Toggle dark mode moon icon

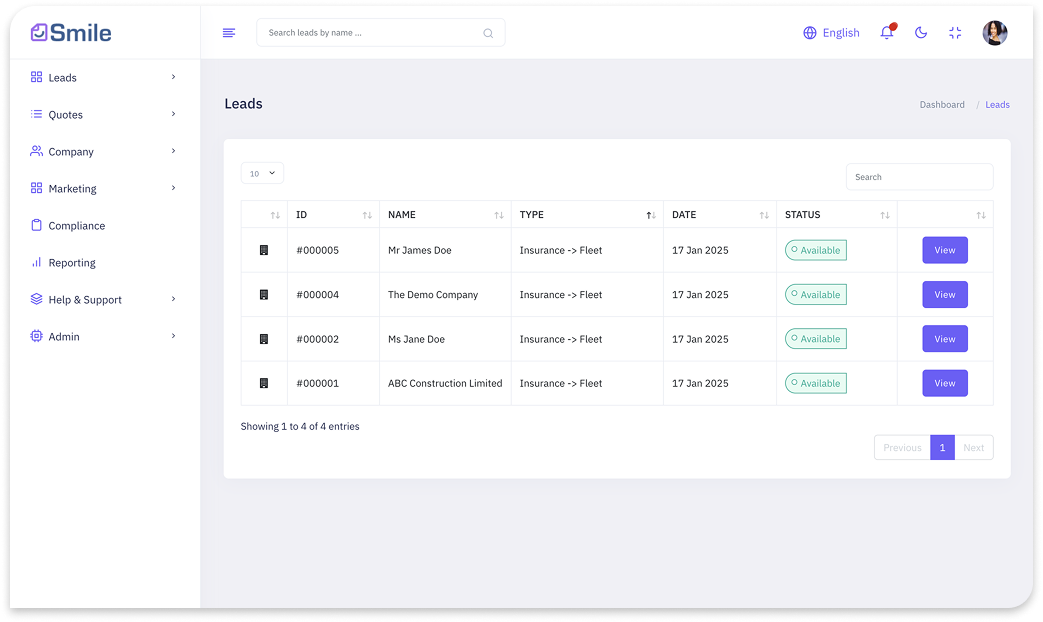point(921,33)
